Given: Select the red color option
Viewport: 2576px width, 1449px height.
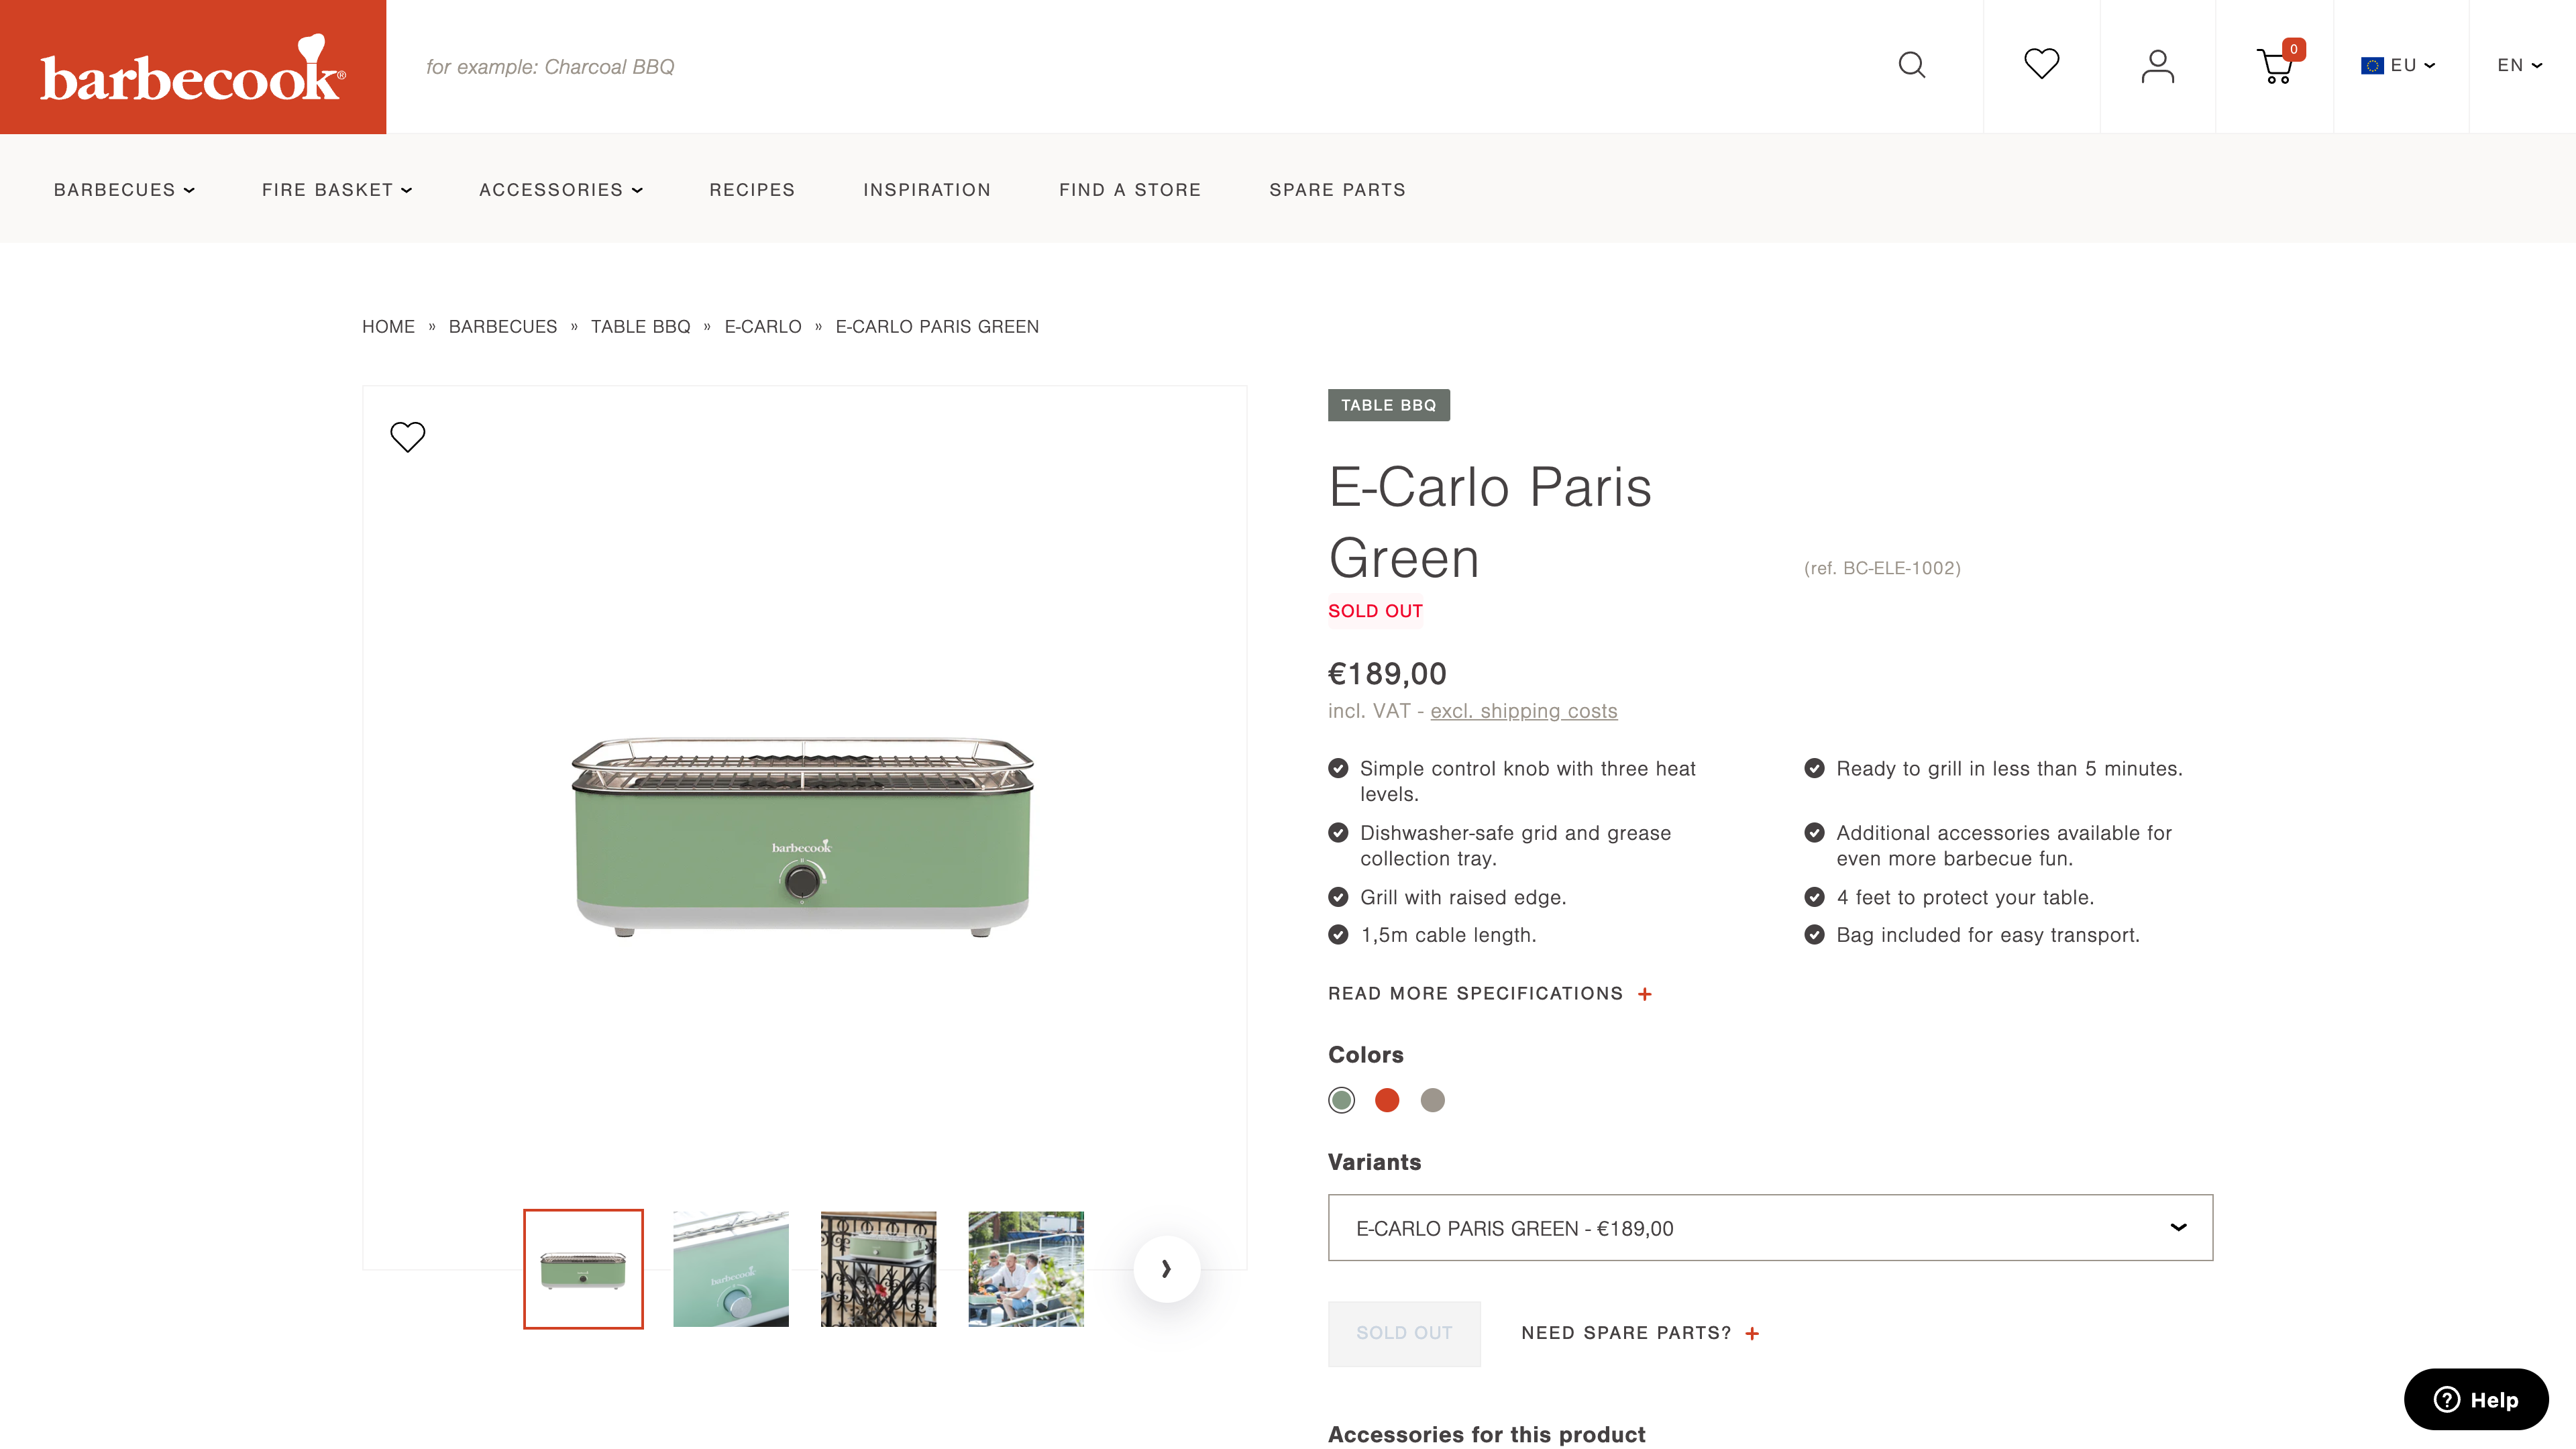Looking at the screenshot, I should pos(1386,1100).
